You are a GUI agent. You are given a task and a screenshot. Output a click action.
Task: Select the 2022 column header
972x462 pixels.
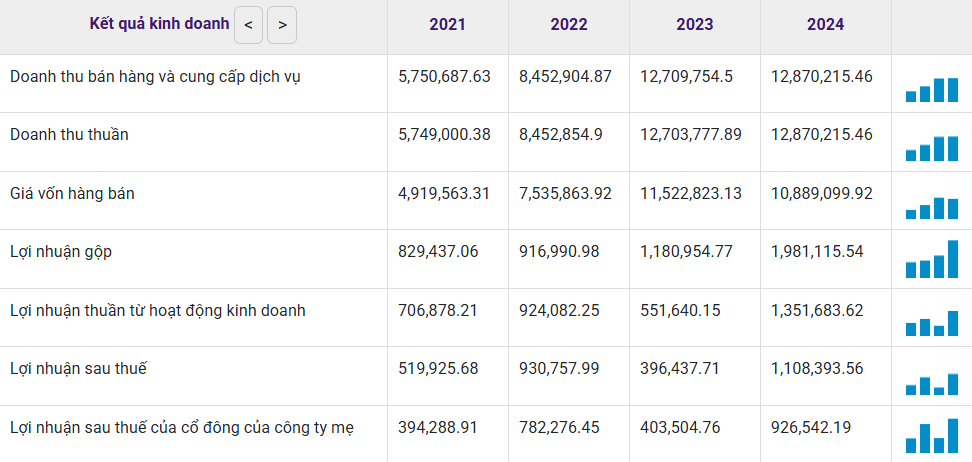pyautogui.click(x=568, y=24)
